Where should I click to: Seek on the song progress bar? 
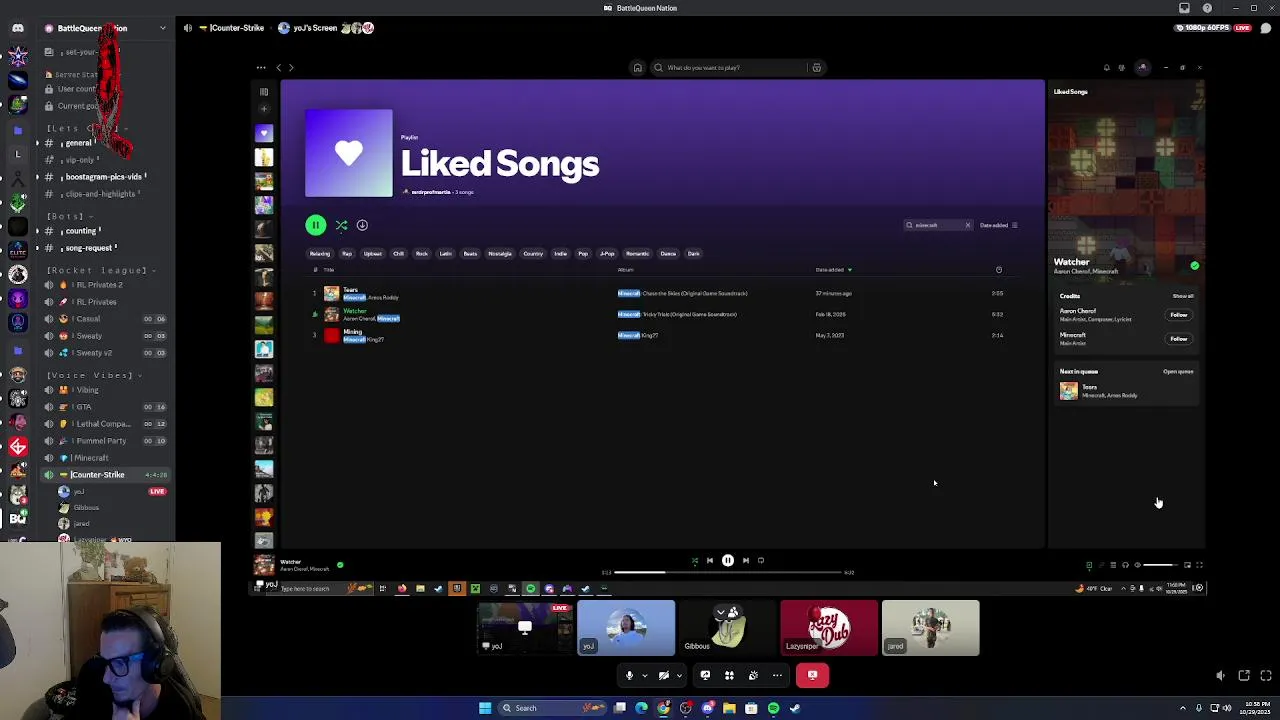click(x=728, y=572)
